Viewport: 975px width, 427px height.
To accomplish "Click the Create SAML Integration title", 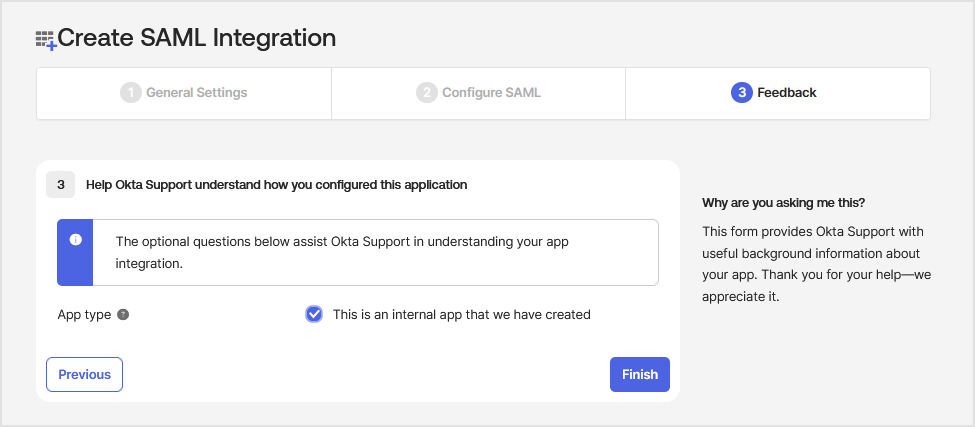I will (x=196, y=39).
